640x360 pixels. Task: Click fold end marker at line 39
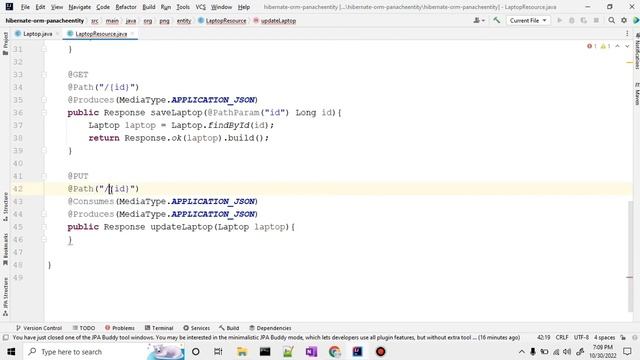(44, 151)
